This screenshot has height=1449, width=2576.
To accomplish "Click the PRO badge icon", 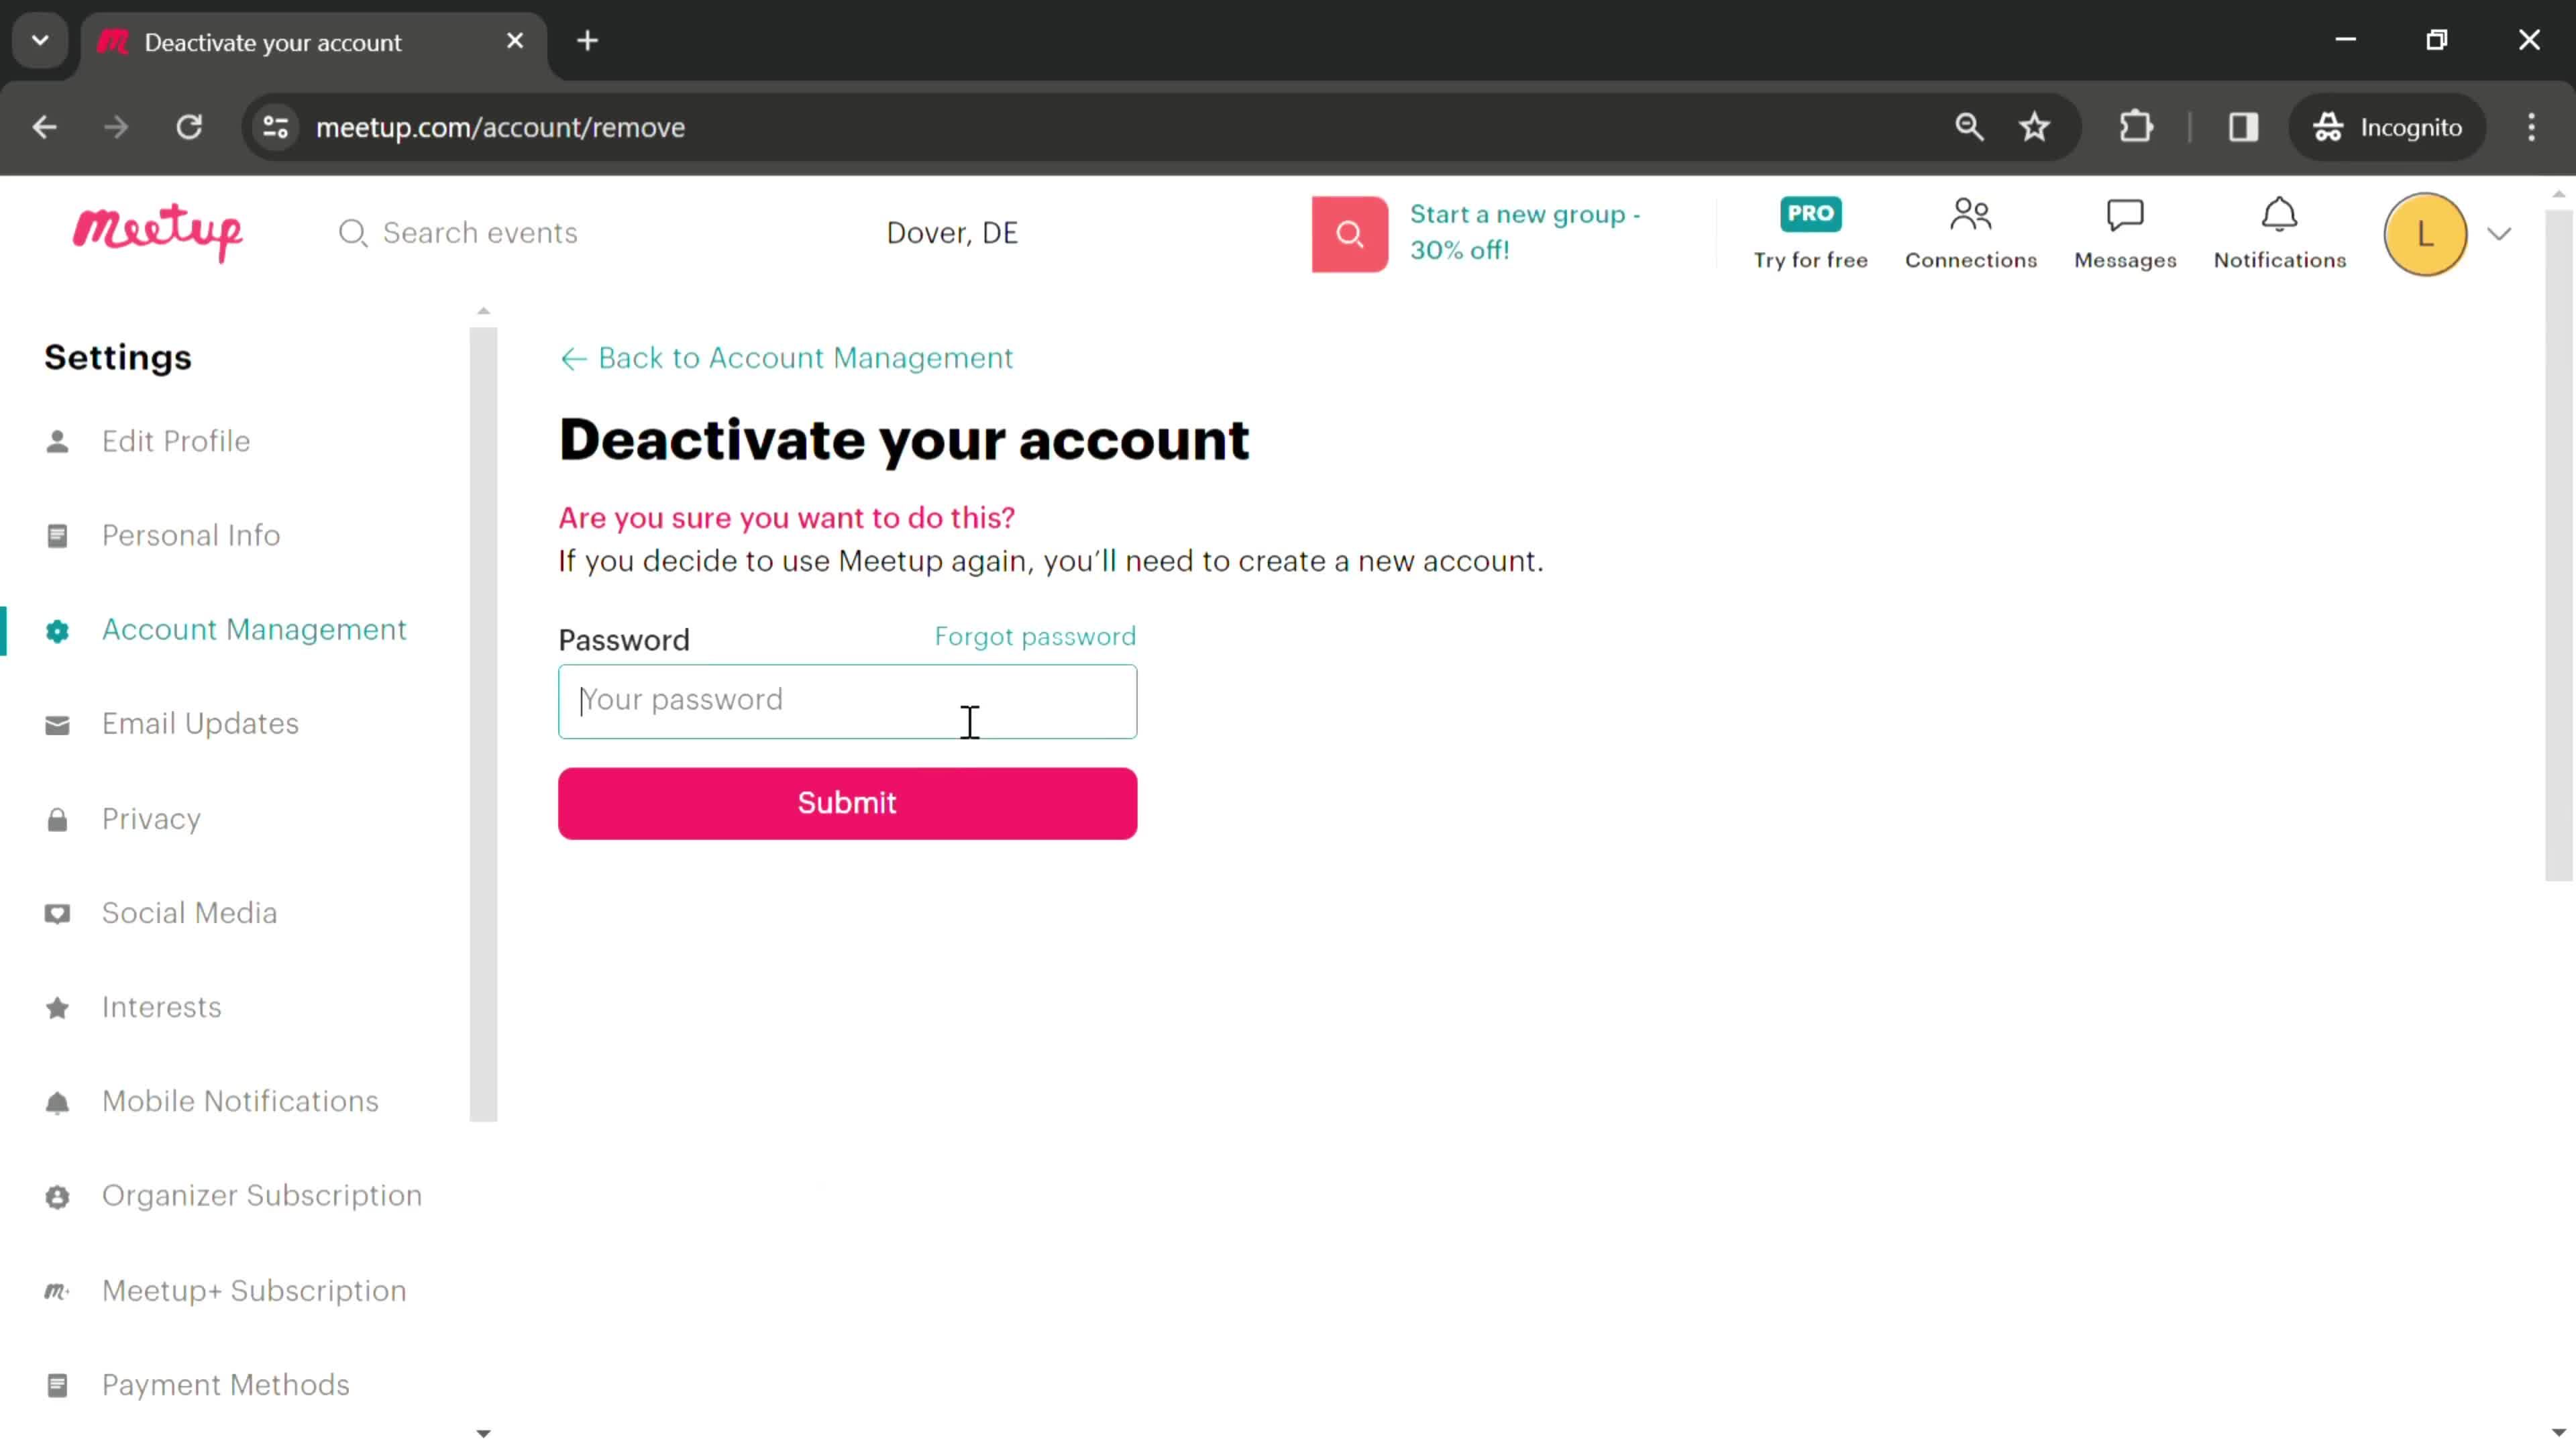I will tap(1810, 212).
